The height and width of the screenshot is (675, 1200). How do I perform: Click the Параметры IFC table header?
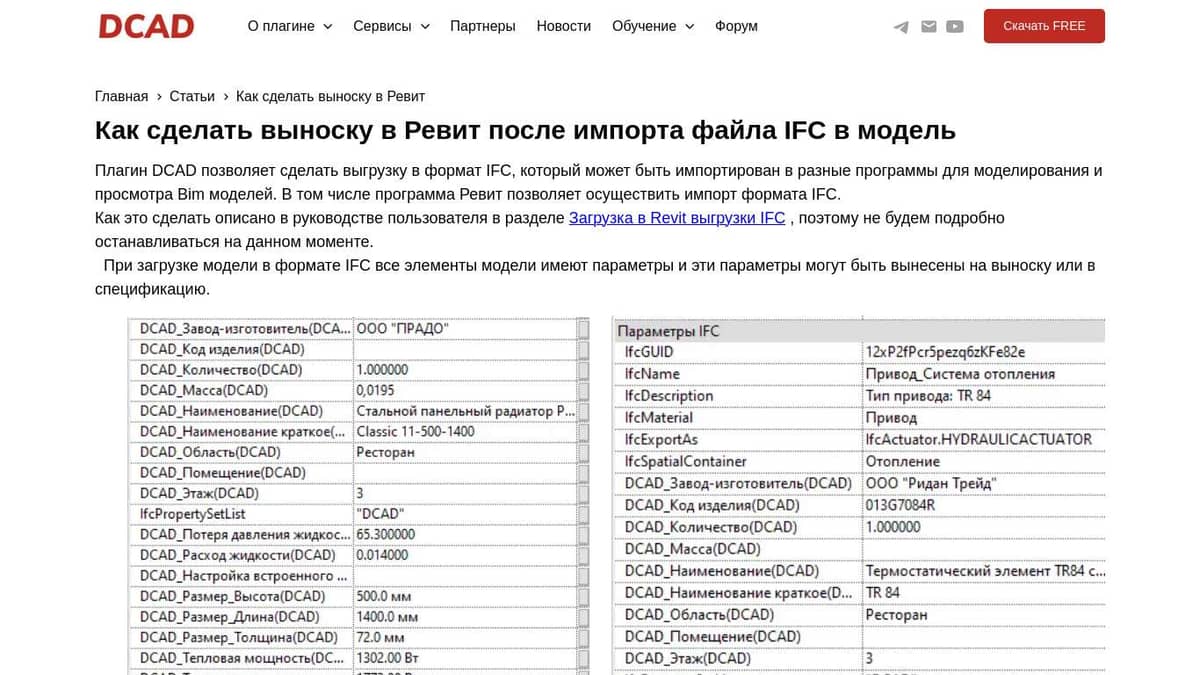[668, 331]
